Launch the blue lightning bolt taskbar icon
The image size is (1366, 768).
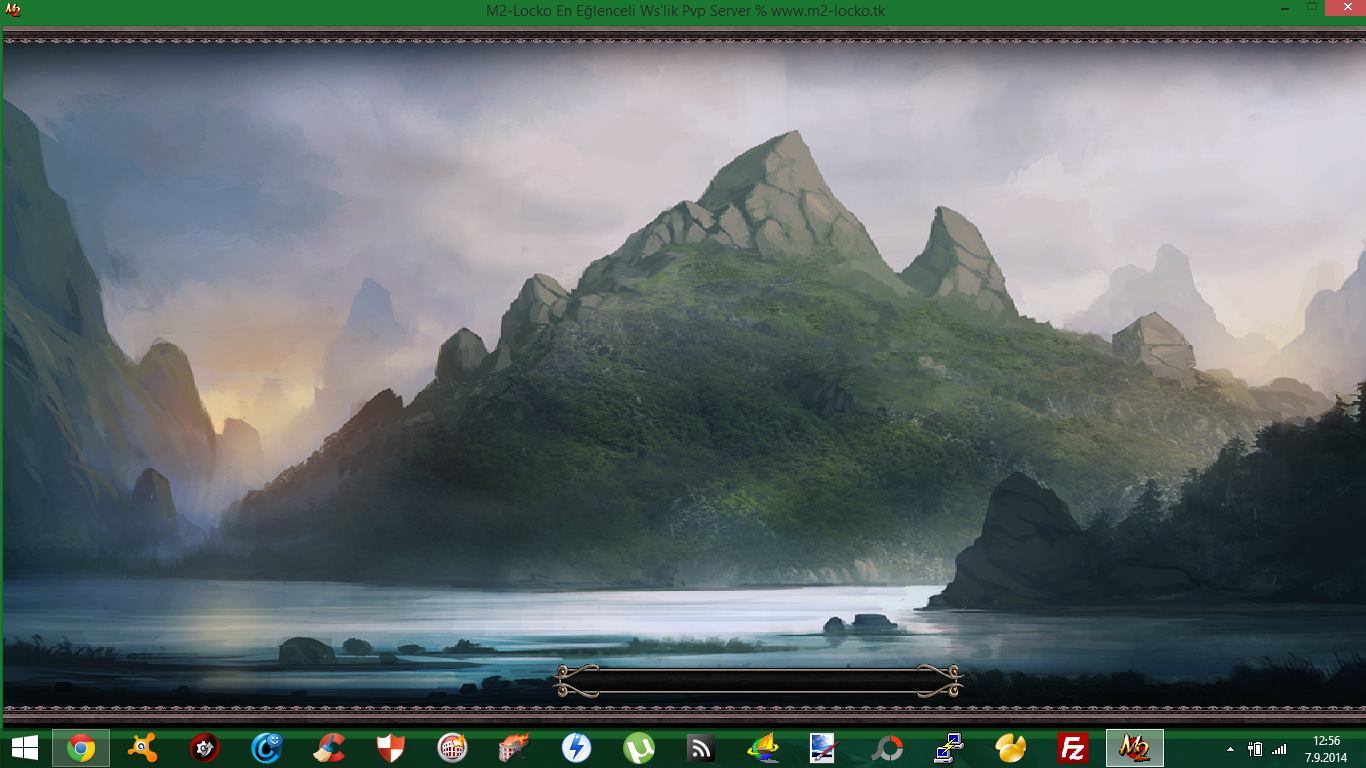click(576, 748)
